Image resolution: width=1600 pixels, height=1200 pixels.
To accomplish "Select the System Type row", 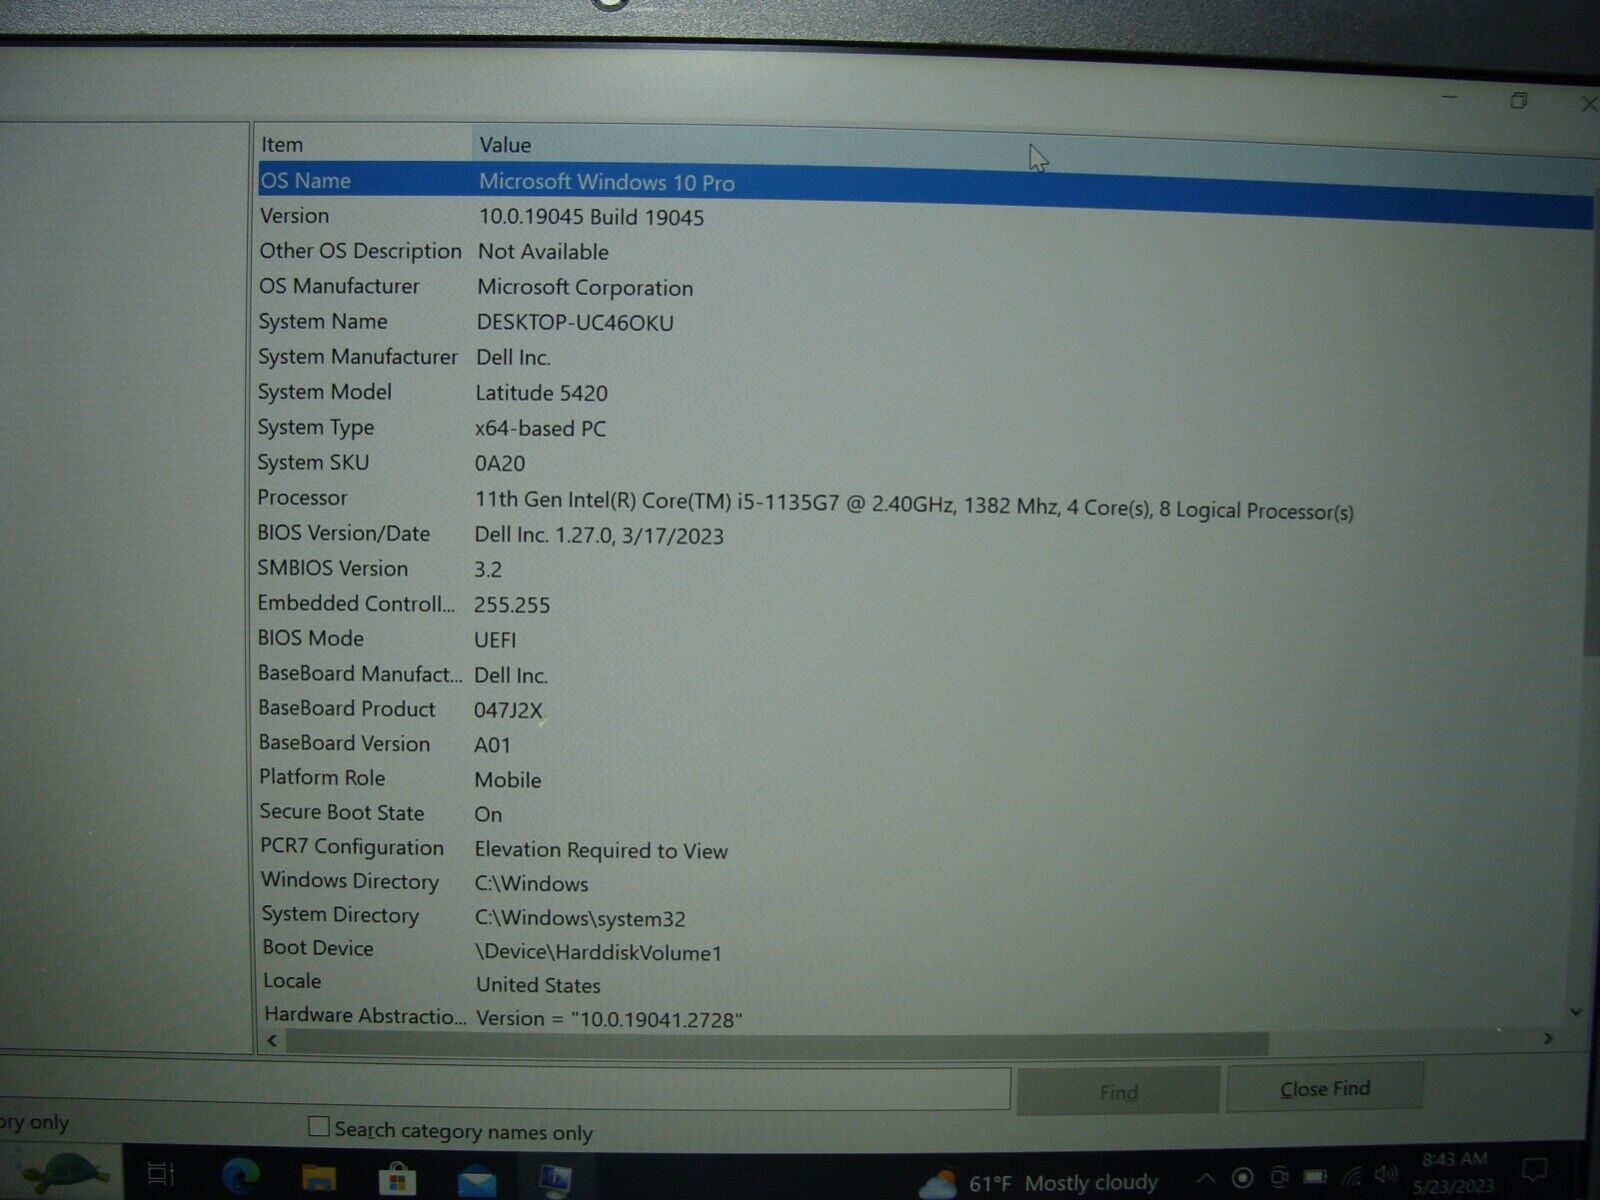I will (925, 428).
